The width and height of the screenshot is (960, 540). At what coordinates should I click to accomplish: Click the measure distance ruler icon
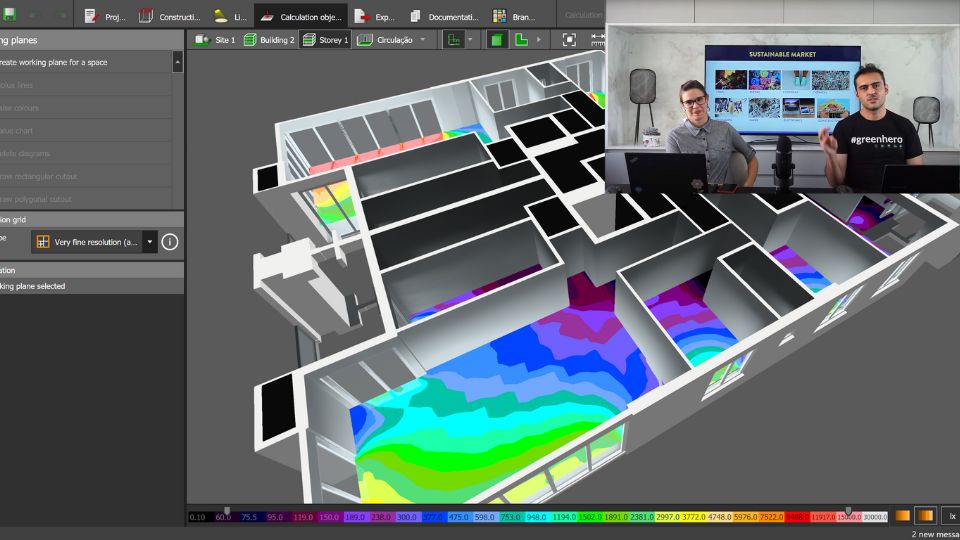598,40
